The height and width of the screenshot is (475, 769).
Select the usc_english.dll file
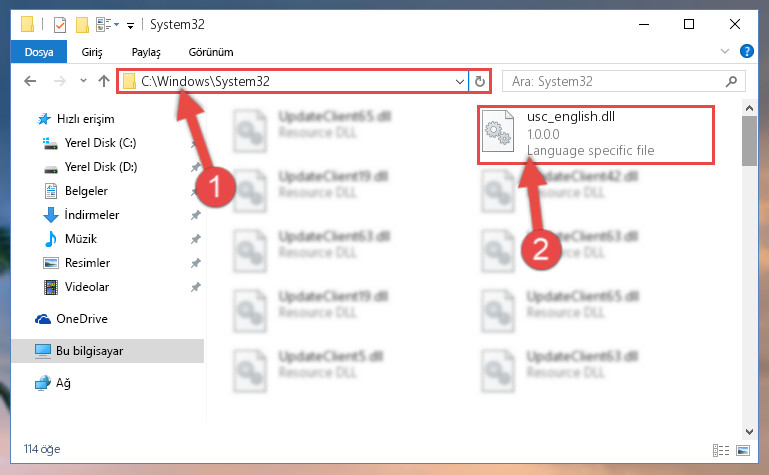pyautogui.click(x=596, y=135)
